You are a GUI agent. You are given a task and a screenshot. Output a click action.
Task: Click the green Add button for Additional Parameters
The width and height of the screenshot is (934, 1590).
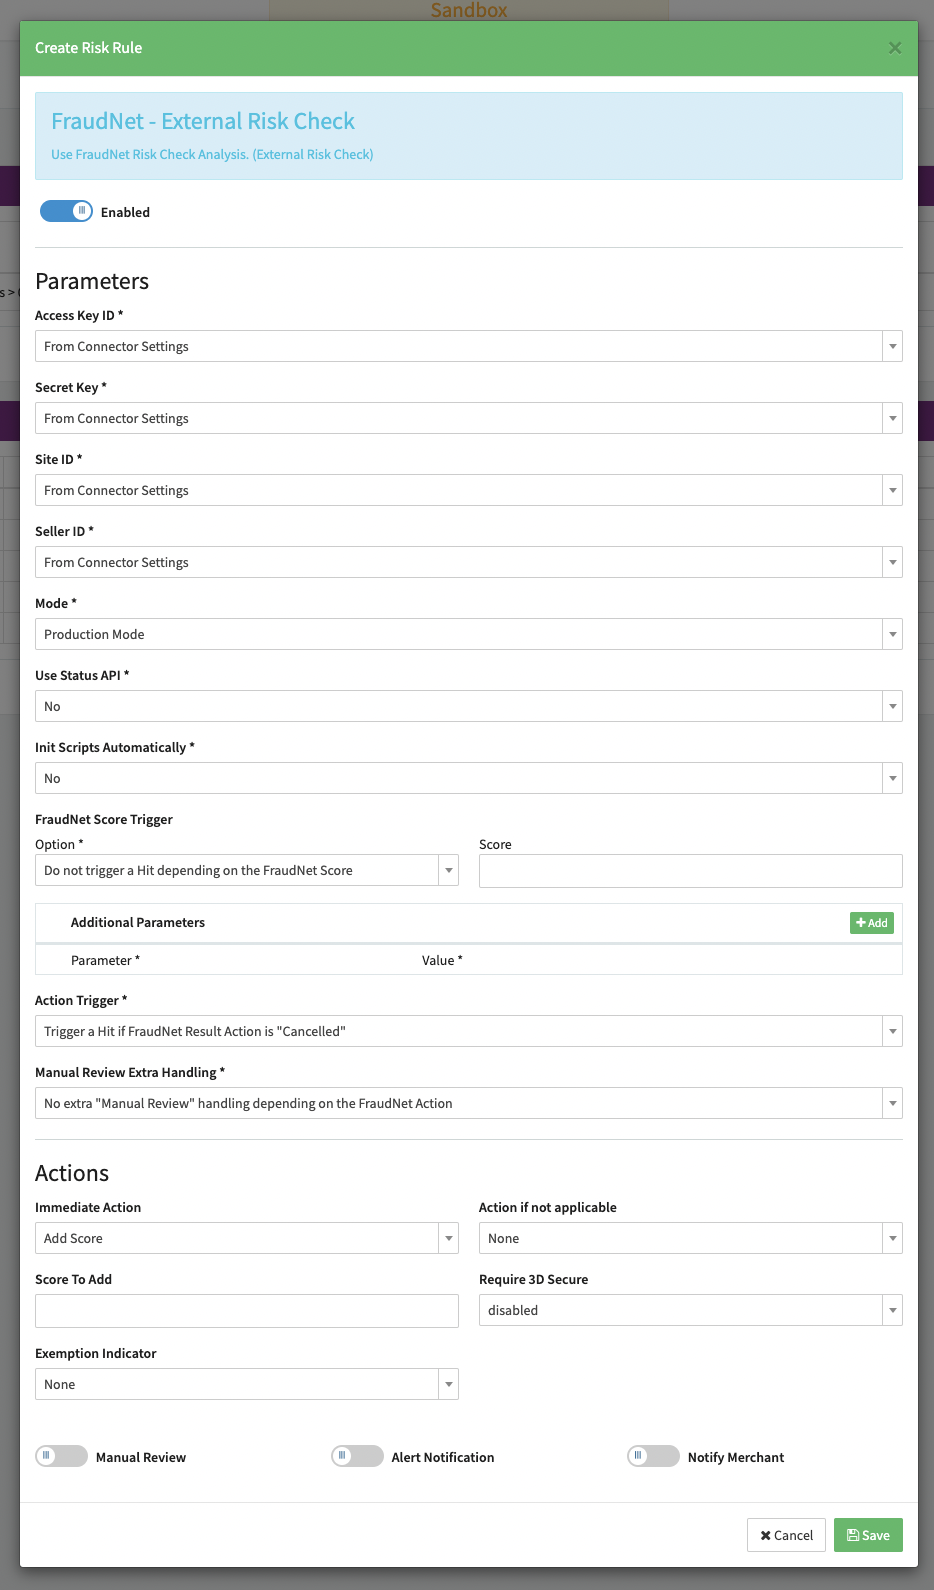(x=871, y=923)
